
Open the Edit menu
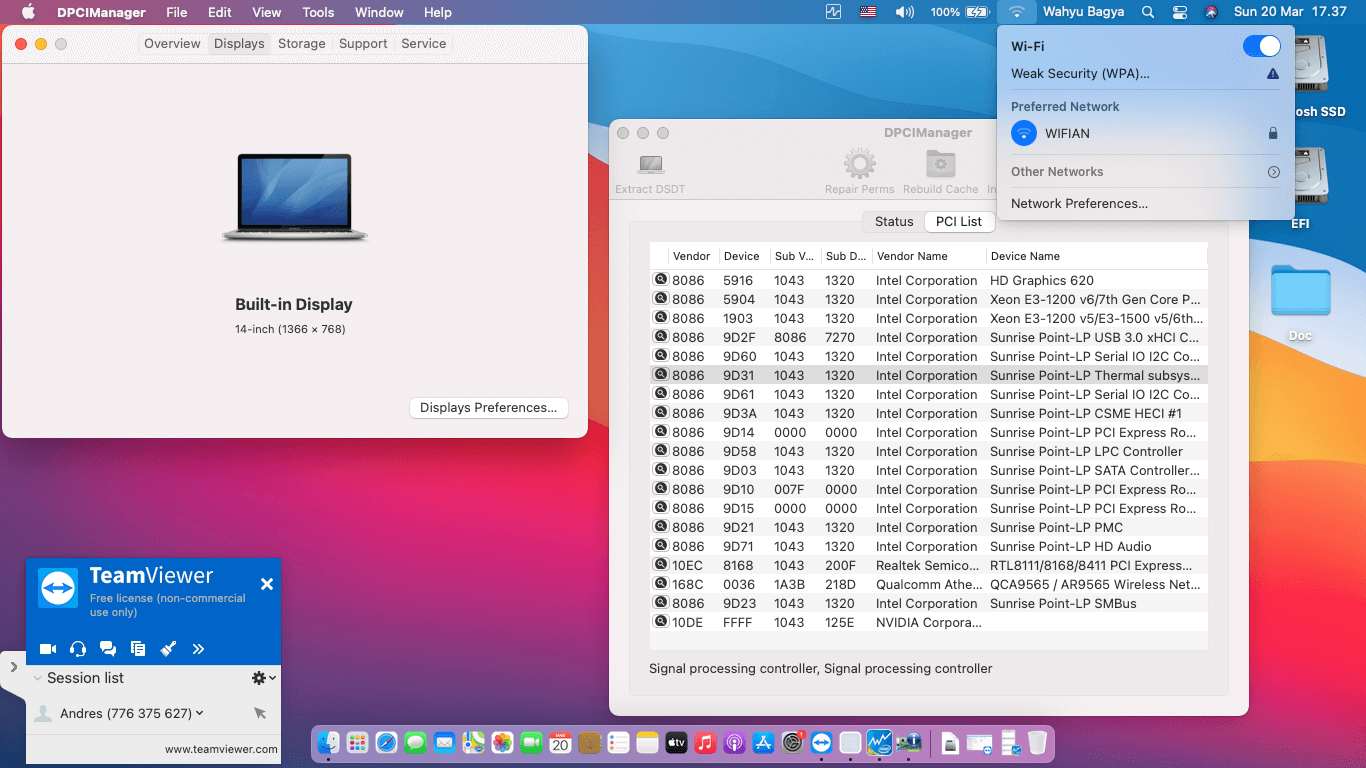pos(220,12)
